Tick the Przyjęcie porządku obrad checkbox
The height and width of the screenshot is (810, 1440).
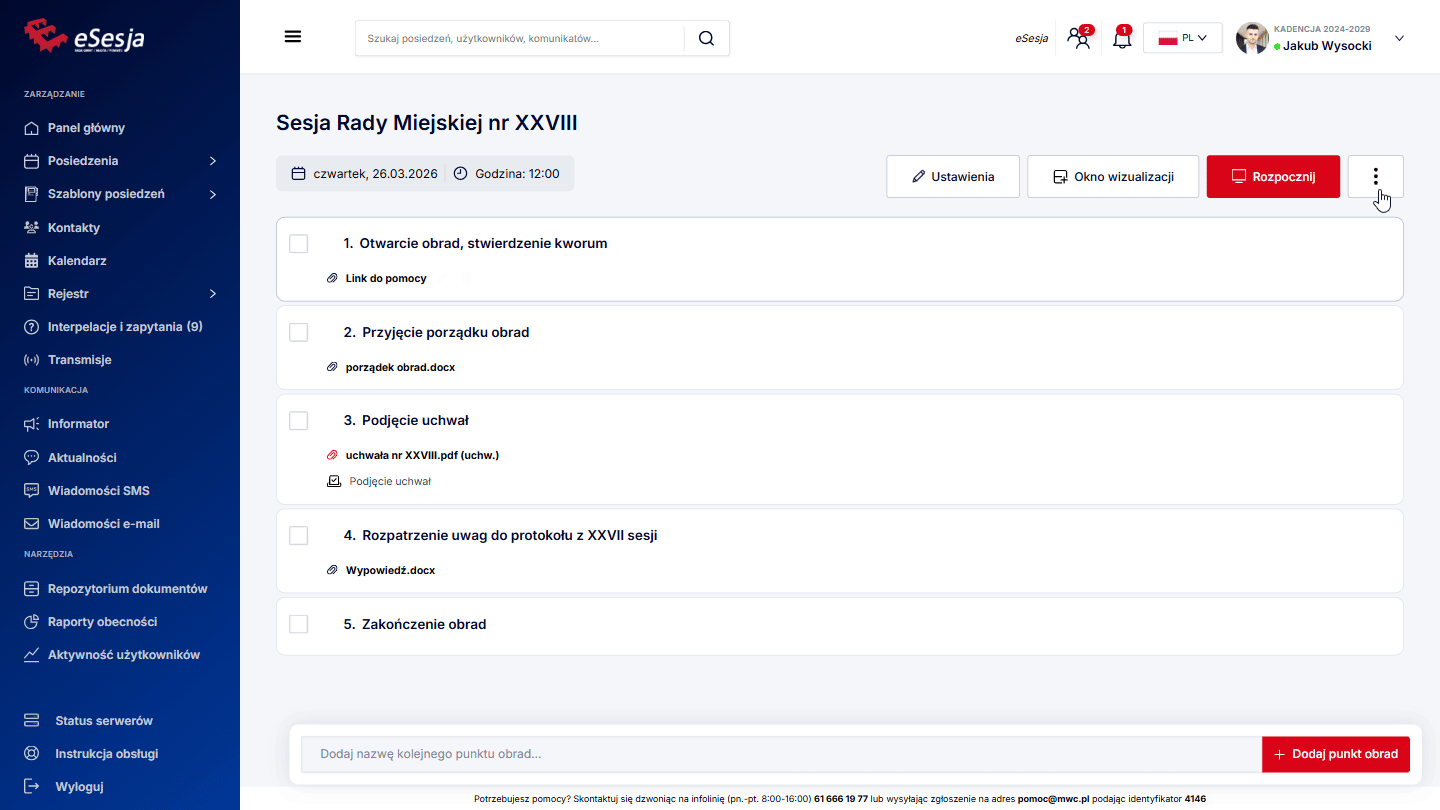pos(299,332)
